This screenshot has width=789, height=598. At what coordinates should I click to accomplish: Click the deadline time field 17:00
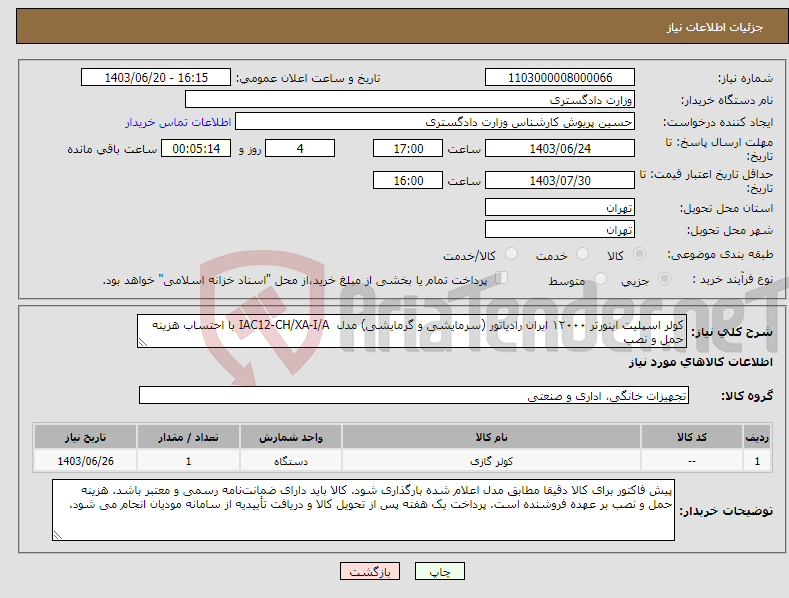coord(408,148)
